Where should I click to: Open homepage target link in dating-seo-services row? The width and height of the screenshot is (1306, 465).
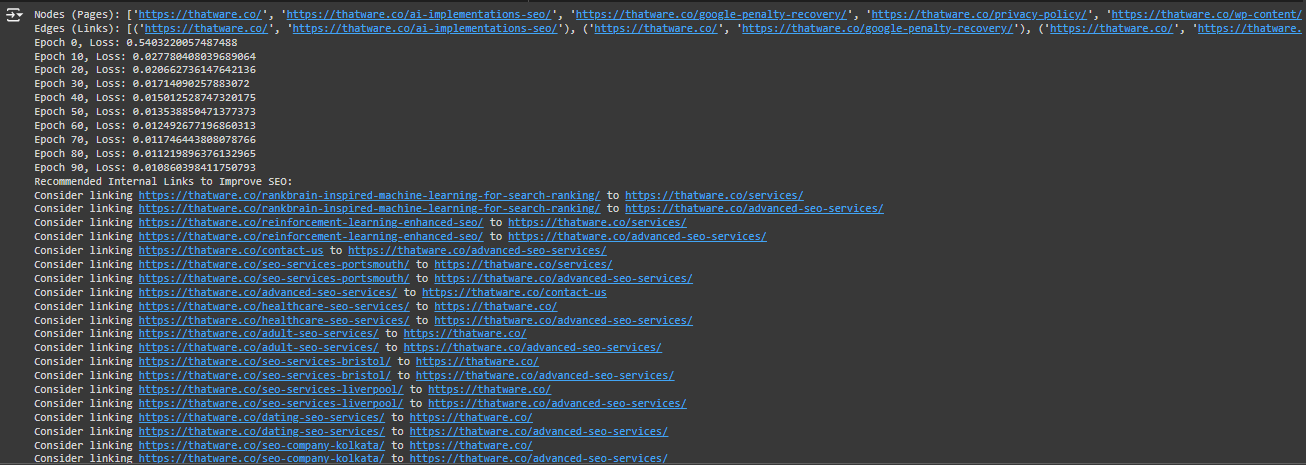471,417
